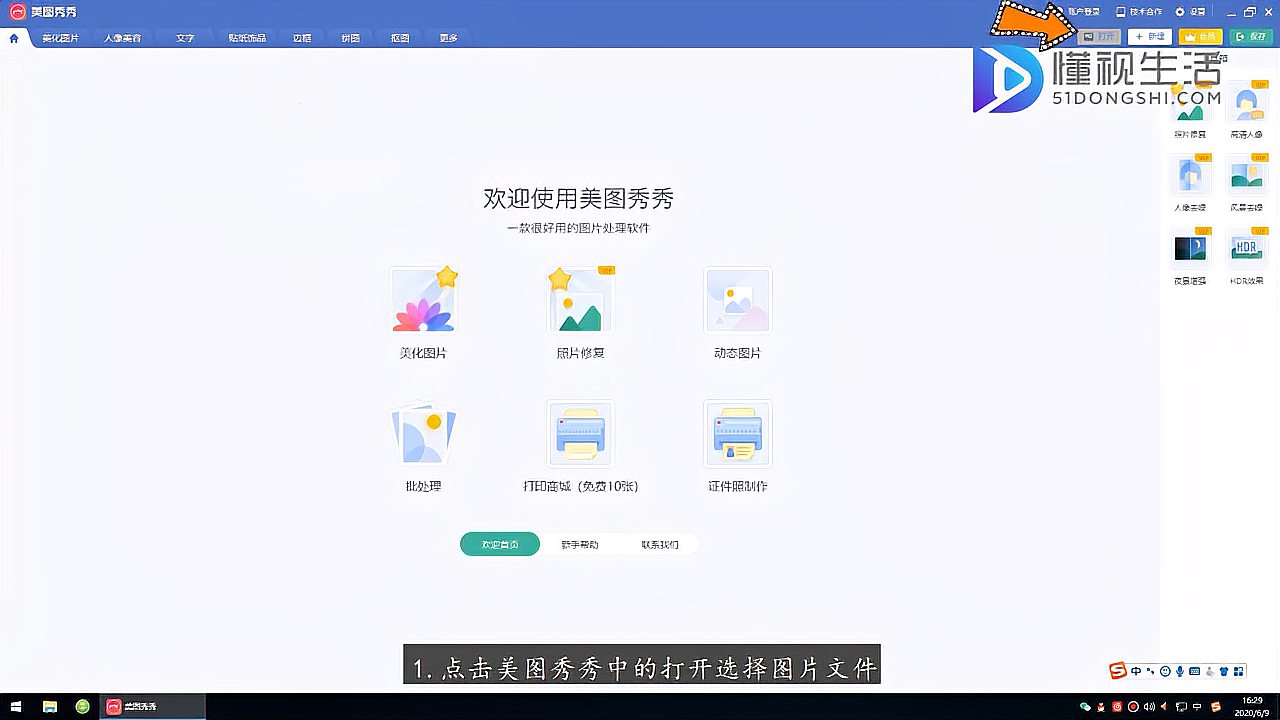Toggle Sogou punctuation mode on floating bar
The image size is (1280, 720).
pos(1150,671)
